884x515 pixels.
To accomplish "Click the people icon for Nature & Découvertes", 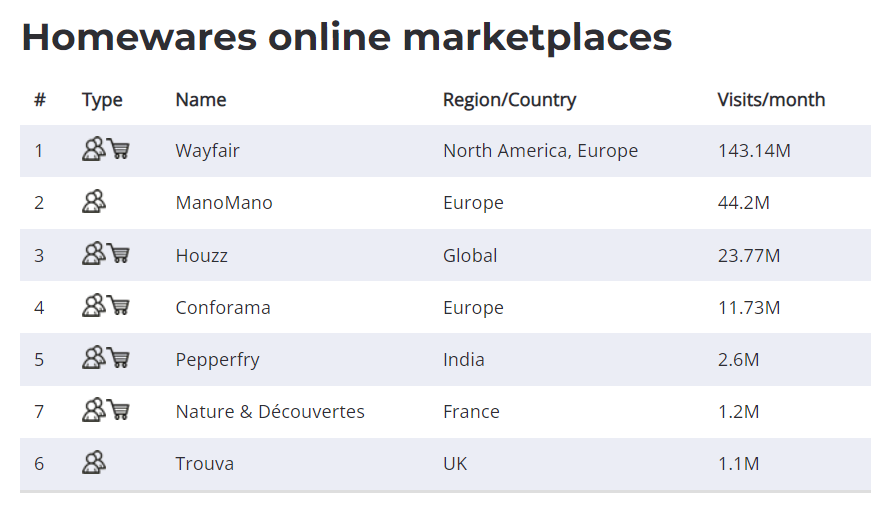I will 94,410.
